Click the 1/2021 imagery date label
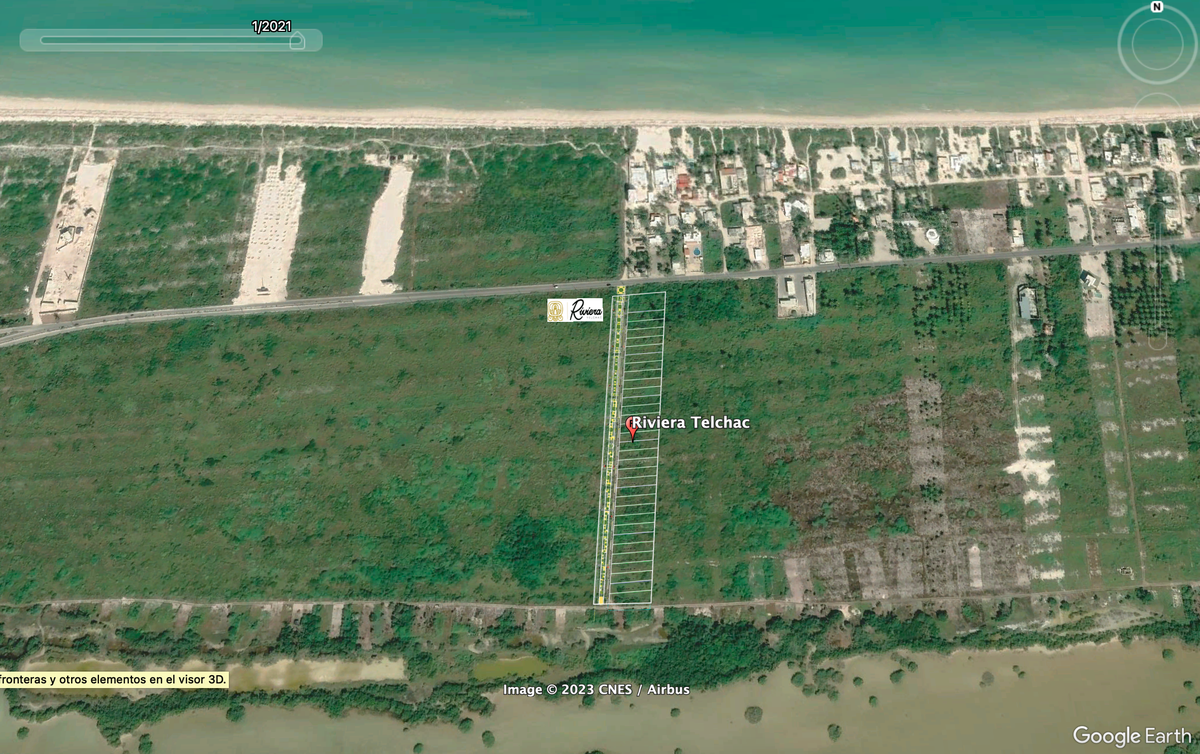The width and height of the screenshot is (1200, 754). [x=271, y=26]
